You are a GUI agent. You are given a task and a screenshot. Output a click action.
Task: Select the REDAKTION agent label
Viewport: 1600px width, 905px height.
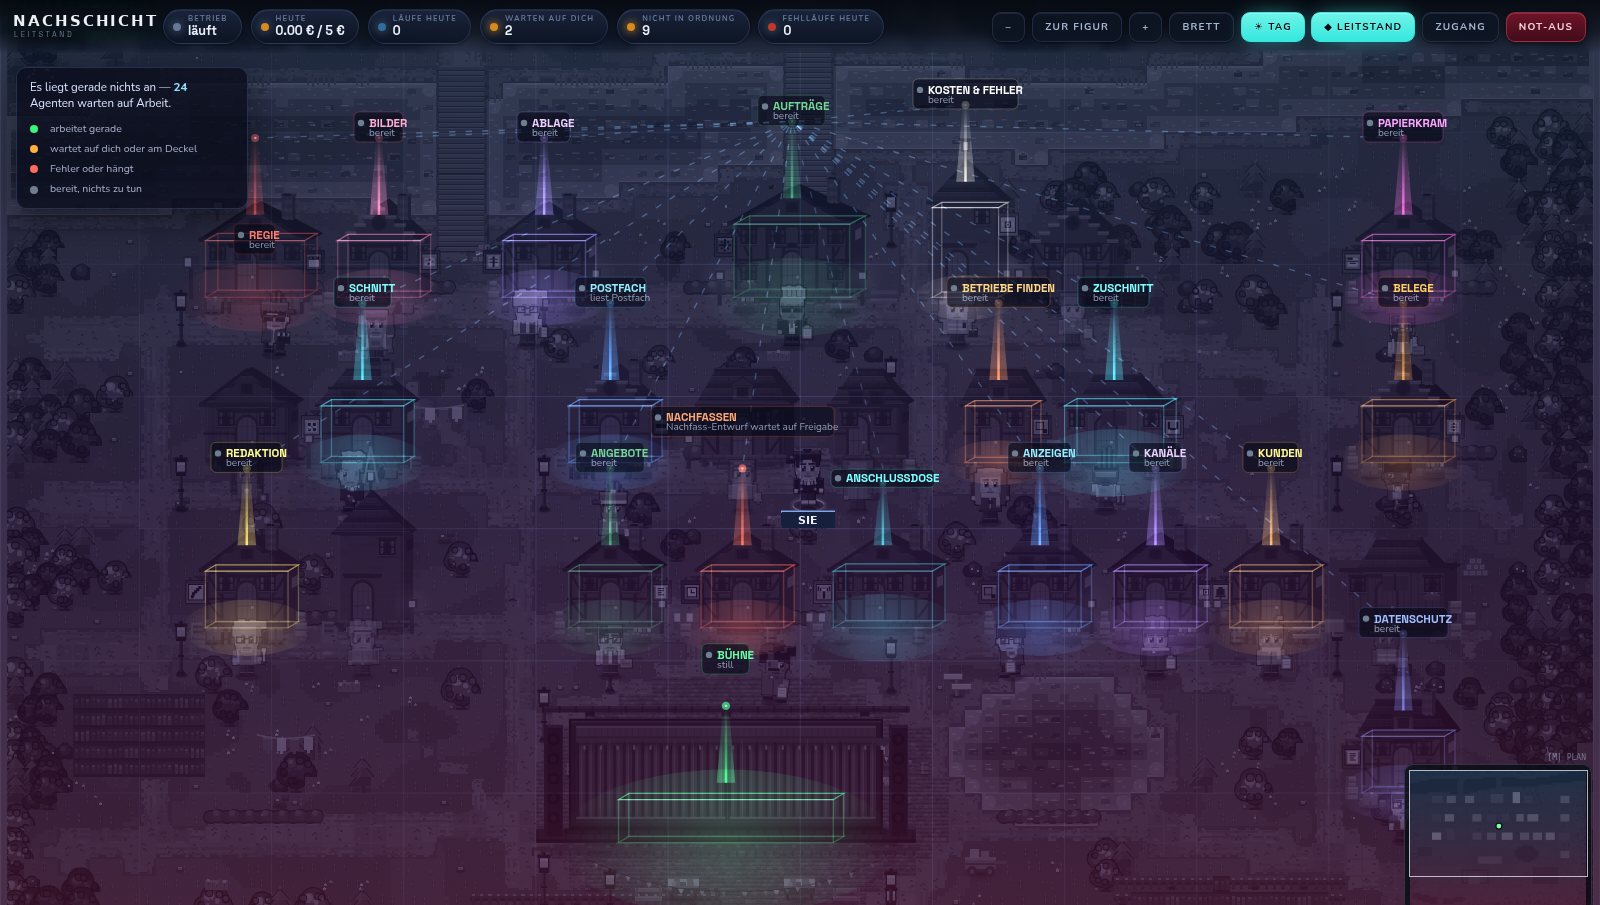click(249, 457)
